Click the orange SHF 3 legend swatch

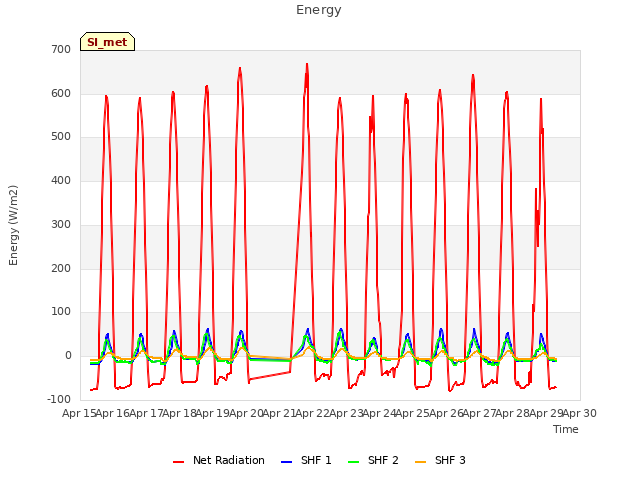420,462
